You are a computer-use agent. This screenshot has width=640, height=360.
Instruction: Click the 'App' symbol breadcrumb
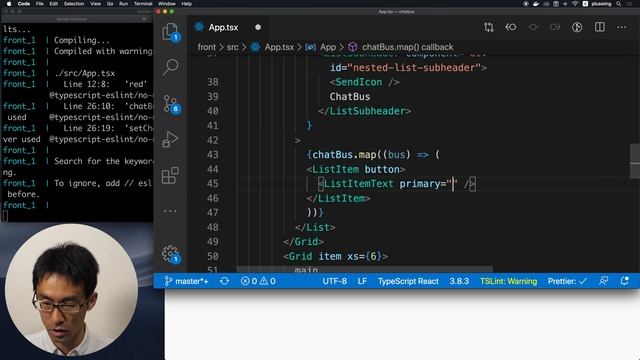click(328, 47)
